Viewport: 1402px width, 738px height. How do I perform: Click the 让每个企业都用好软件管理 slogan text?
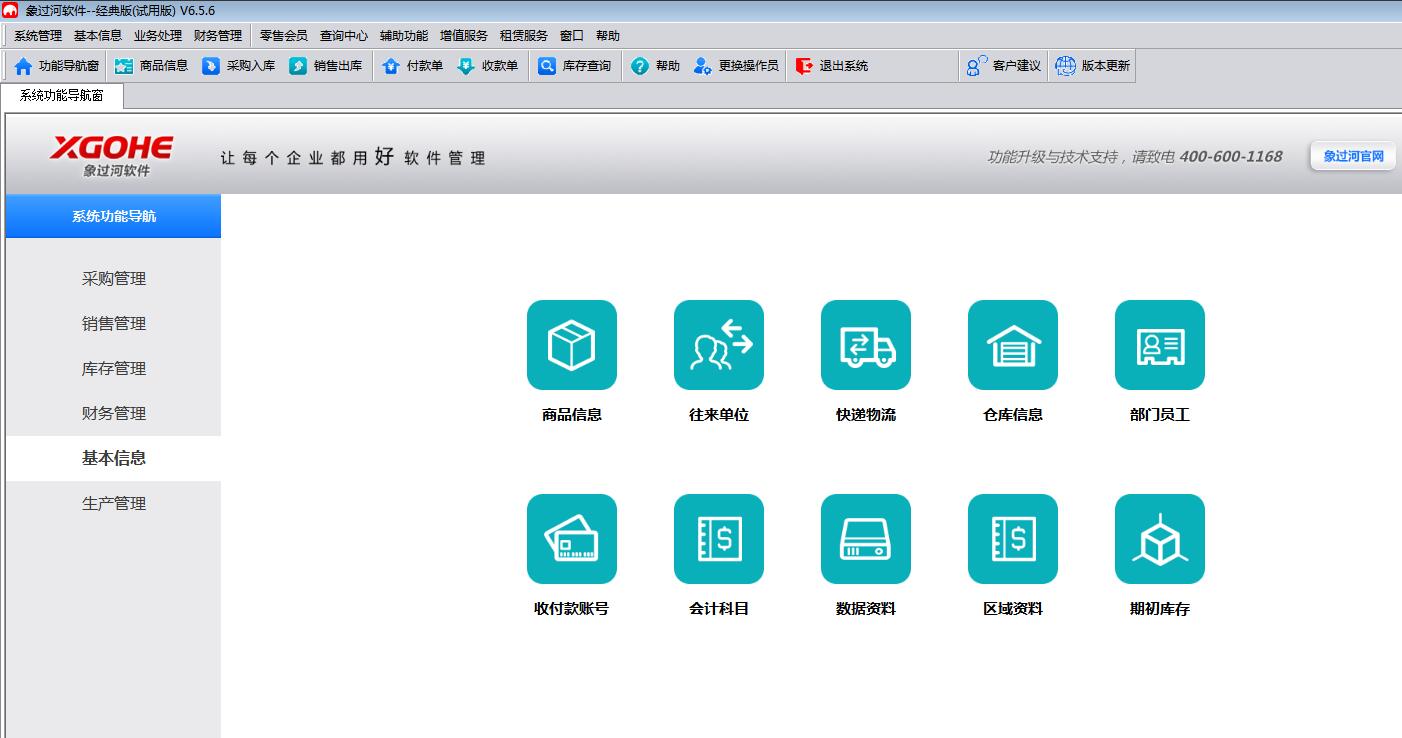tap(353, 157)
